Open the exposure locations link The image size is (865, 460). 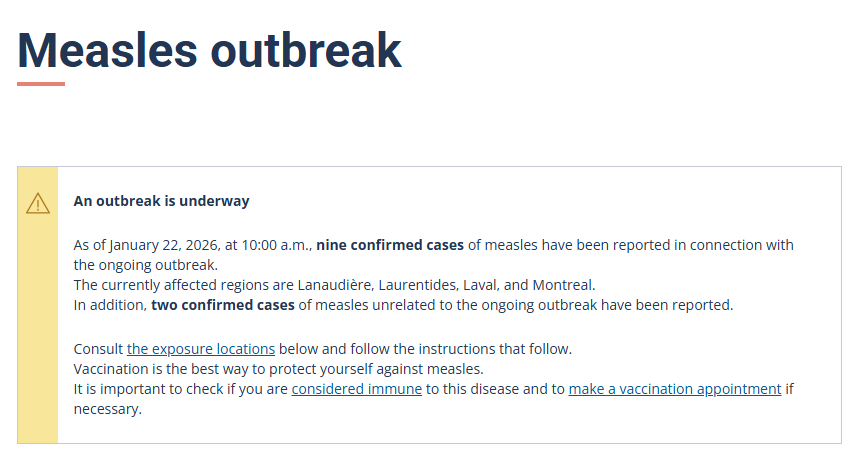coord(200,349)
